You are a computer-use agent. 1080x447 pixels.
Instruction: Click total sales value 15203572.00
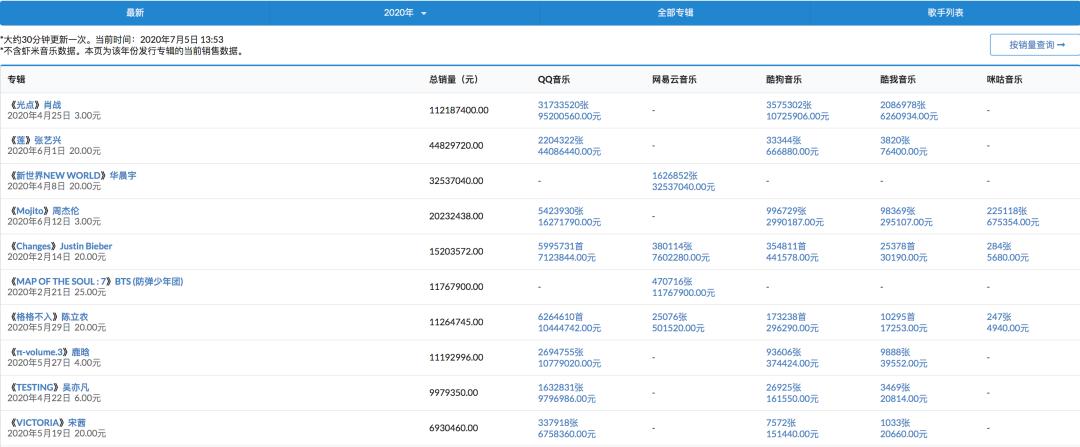(456, 251)
